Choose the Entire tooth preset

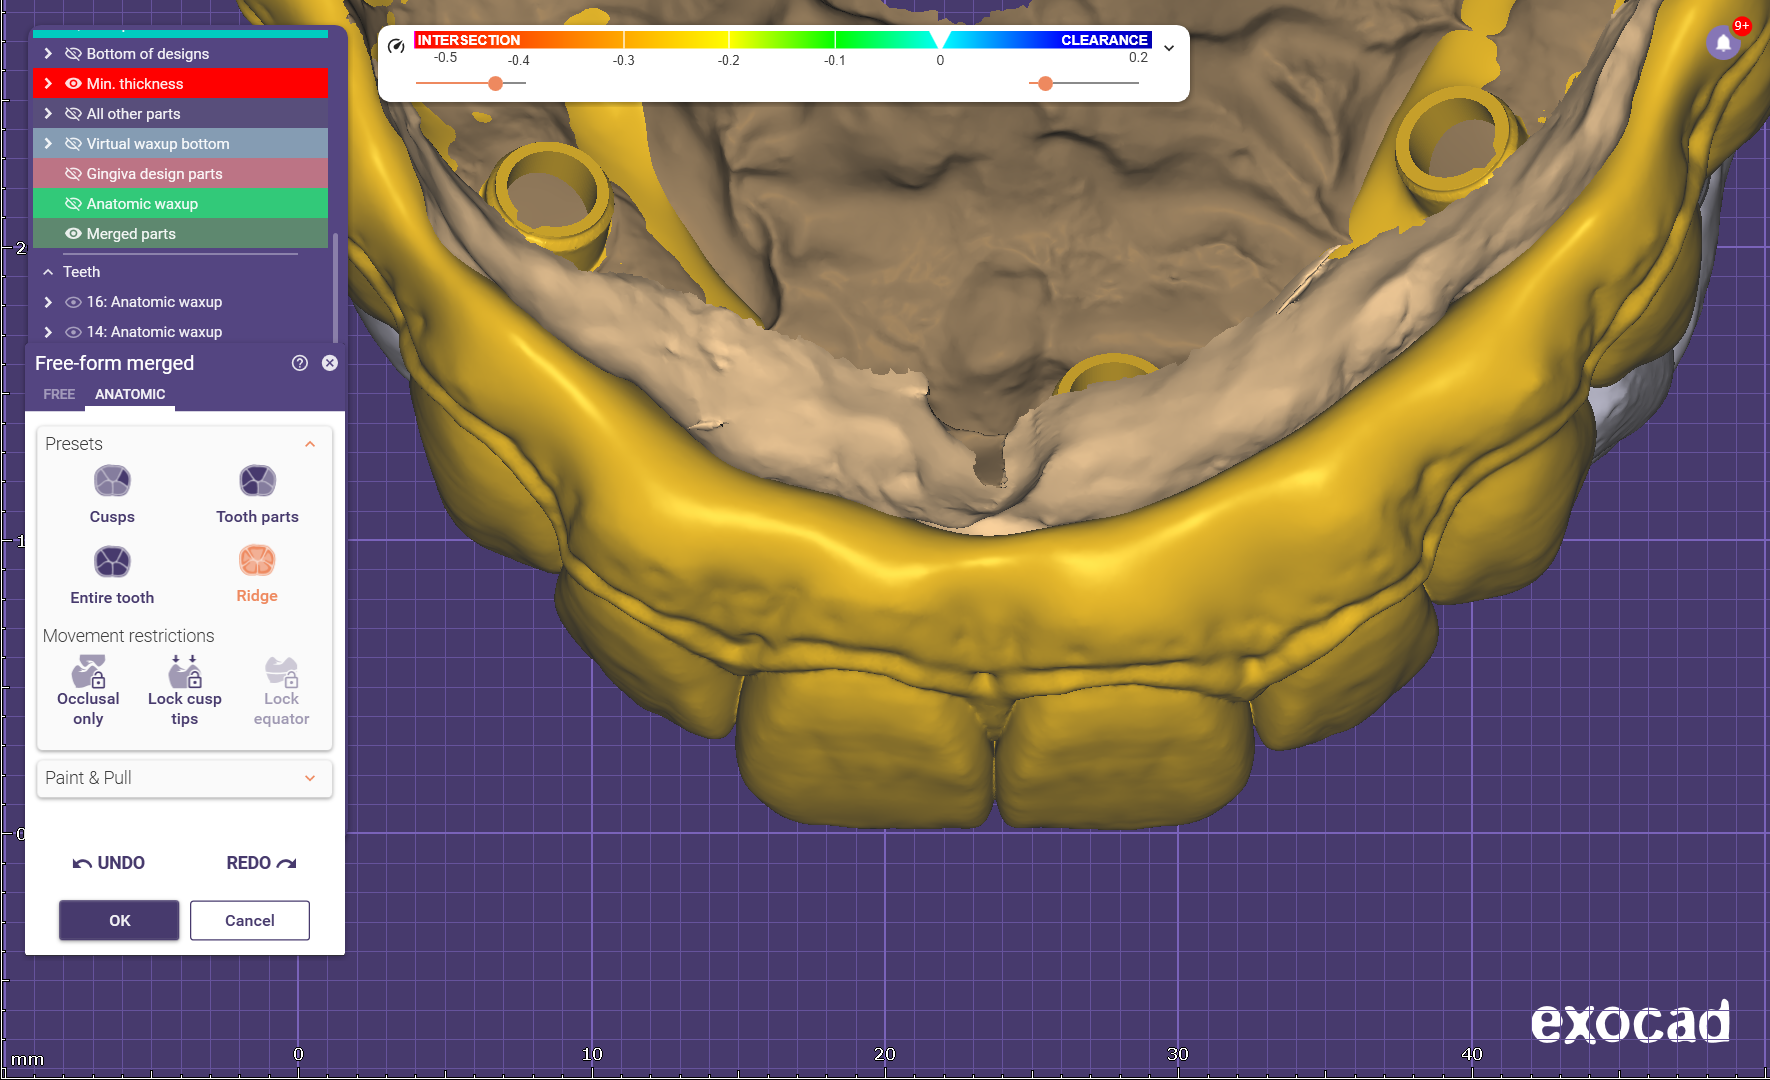112,562
